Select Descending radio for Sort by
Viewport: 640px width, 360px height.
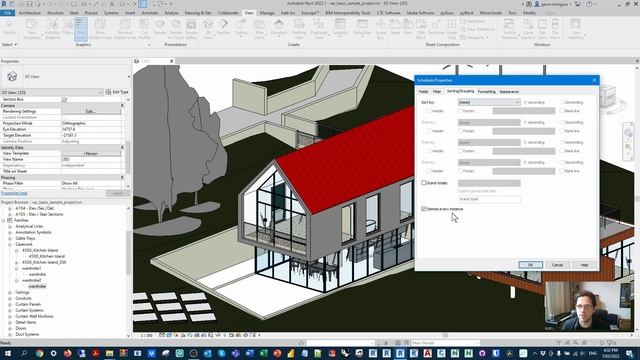click(562, 102)
